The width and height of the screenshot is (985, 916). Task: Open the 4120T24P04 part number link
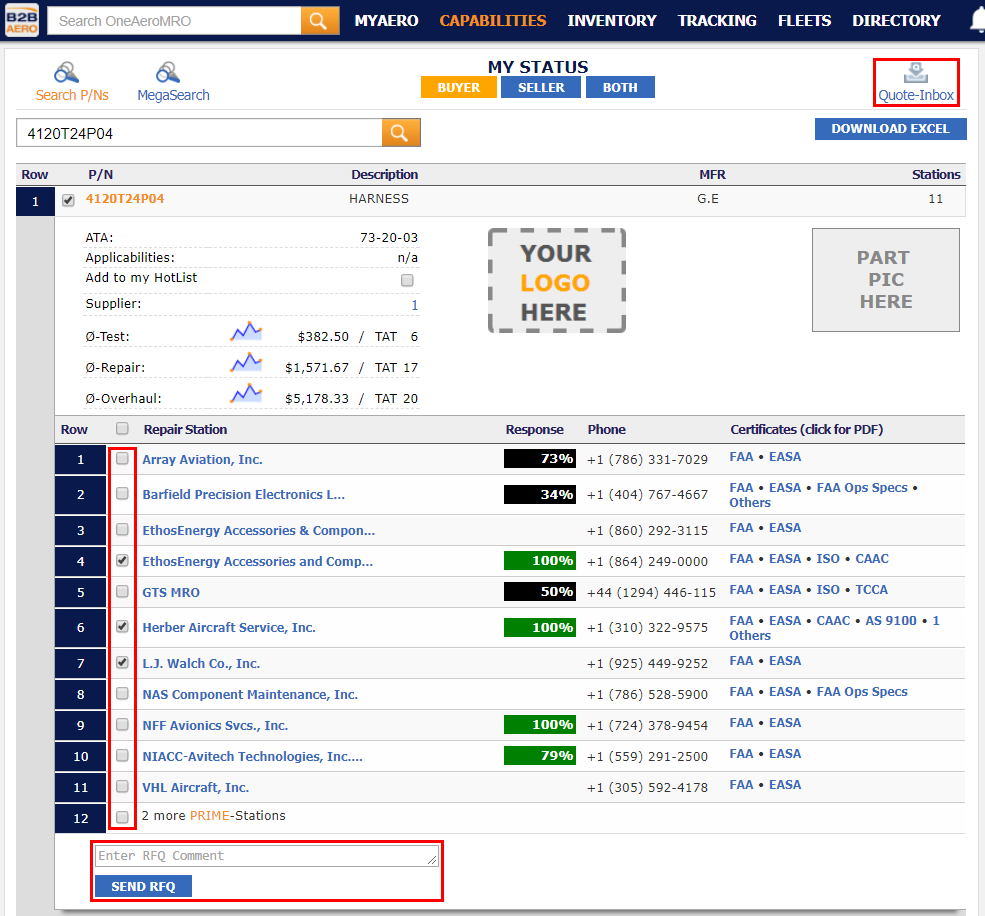coord(125,199)
